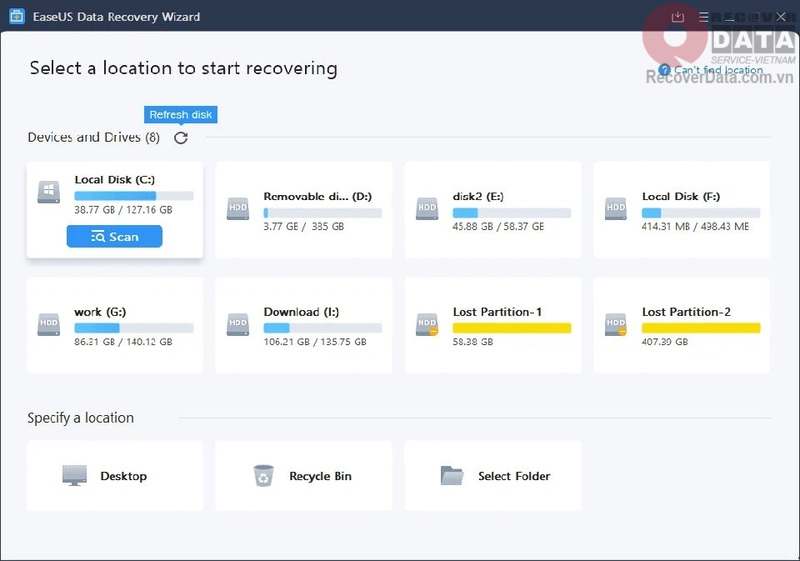Select the Download (I:) drive label
The image size is (800, 561).
pos(301,312)
